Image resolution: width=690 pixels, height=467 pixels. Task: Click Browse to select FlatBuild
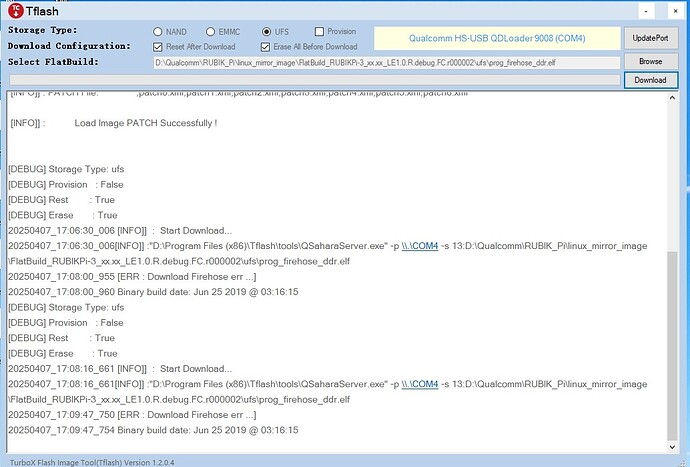650,62
